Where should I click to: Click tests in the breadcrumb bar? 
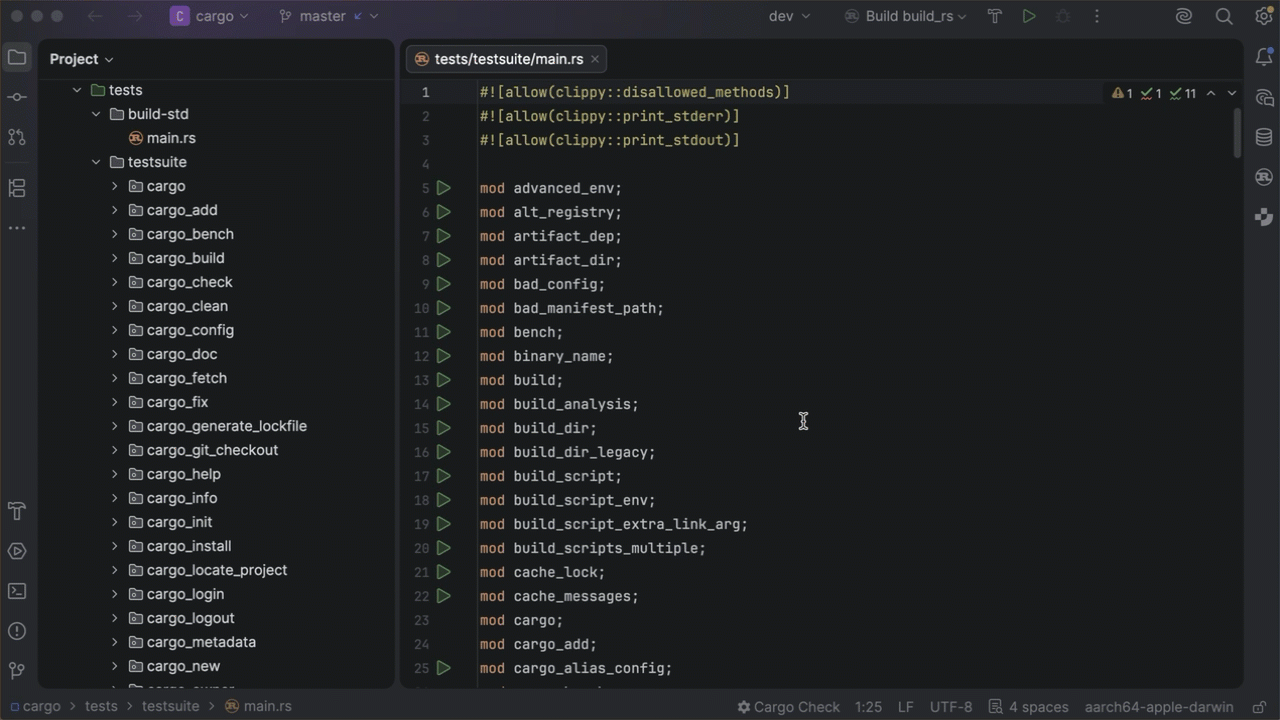(x=101, y=706)
